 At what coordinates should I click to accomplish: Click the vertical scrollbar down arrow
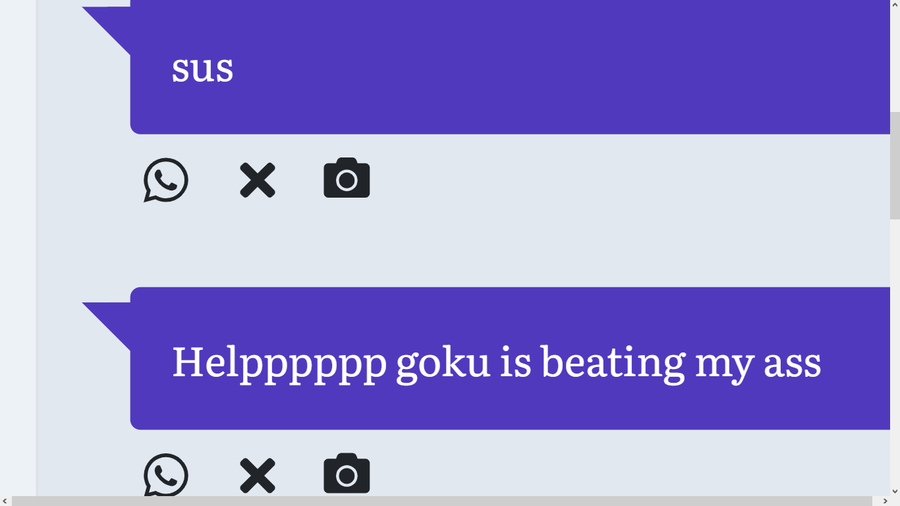(895, 491)
